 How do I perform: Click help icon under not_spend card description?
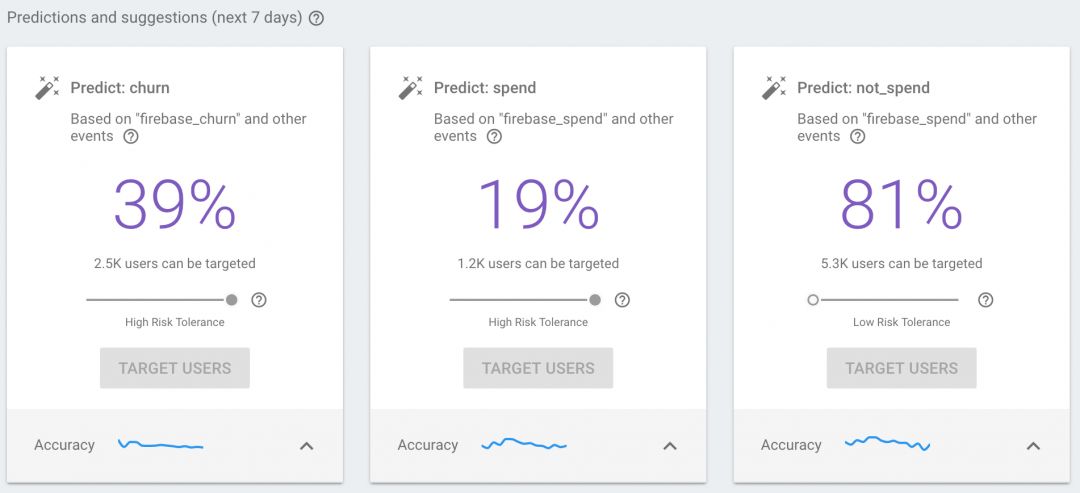[x=857, y=137]
